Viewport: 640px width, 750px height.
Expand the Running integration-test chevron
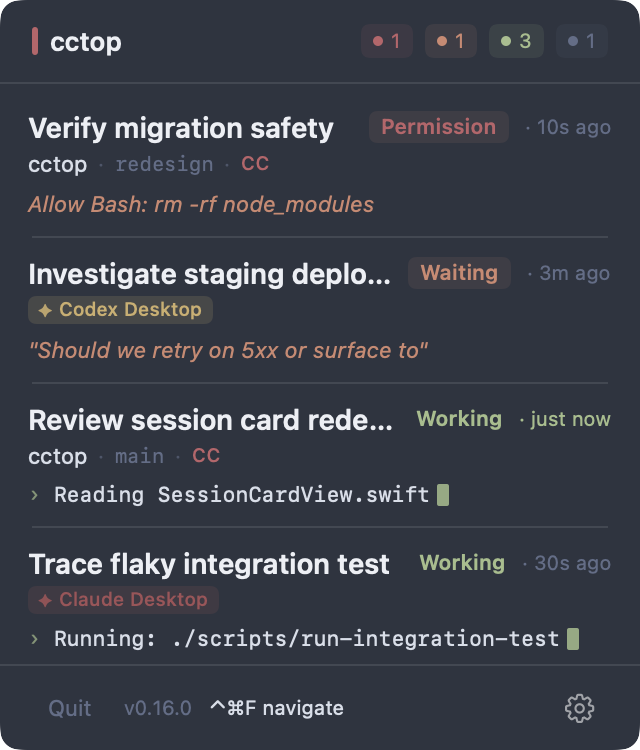[34, 639]
